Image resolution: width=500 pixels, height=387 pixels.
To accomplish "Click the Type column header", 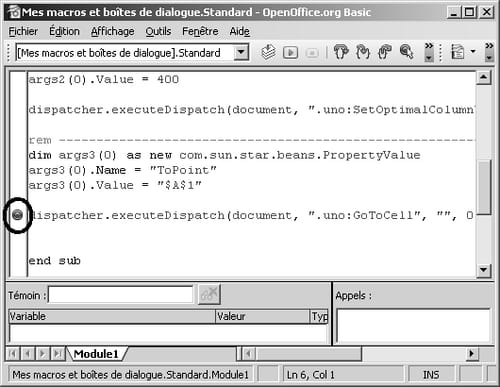I will [x=319, y=316].
